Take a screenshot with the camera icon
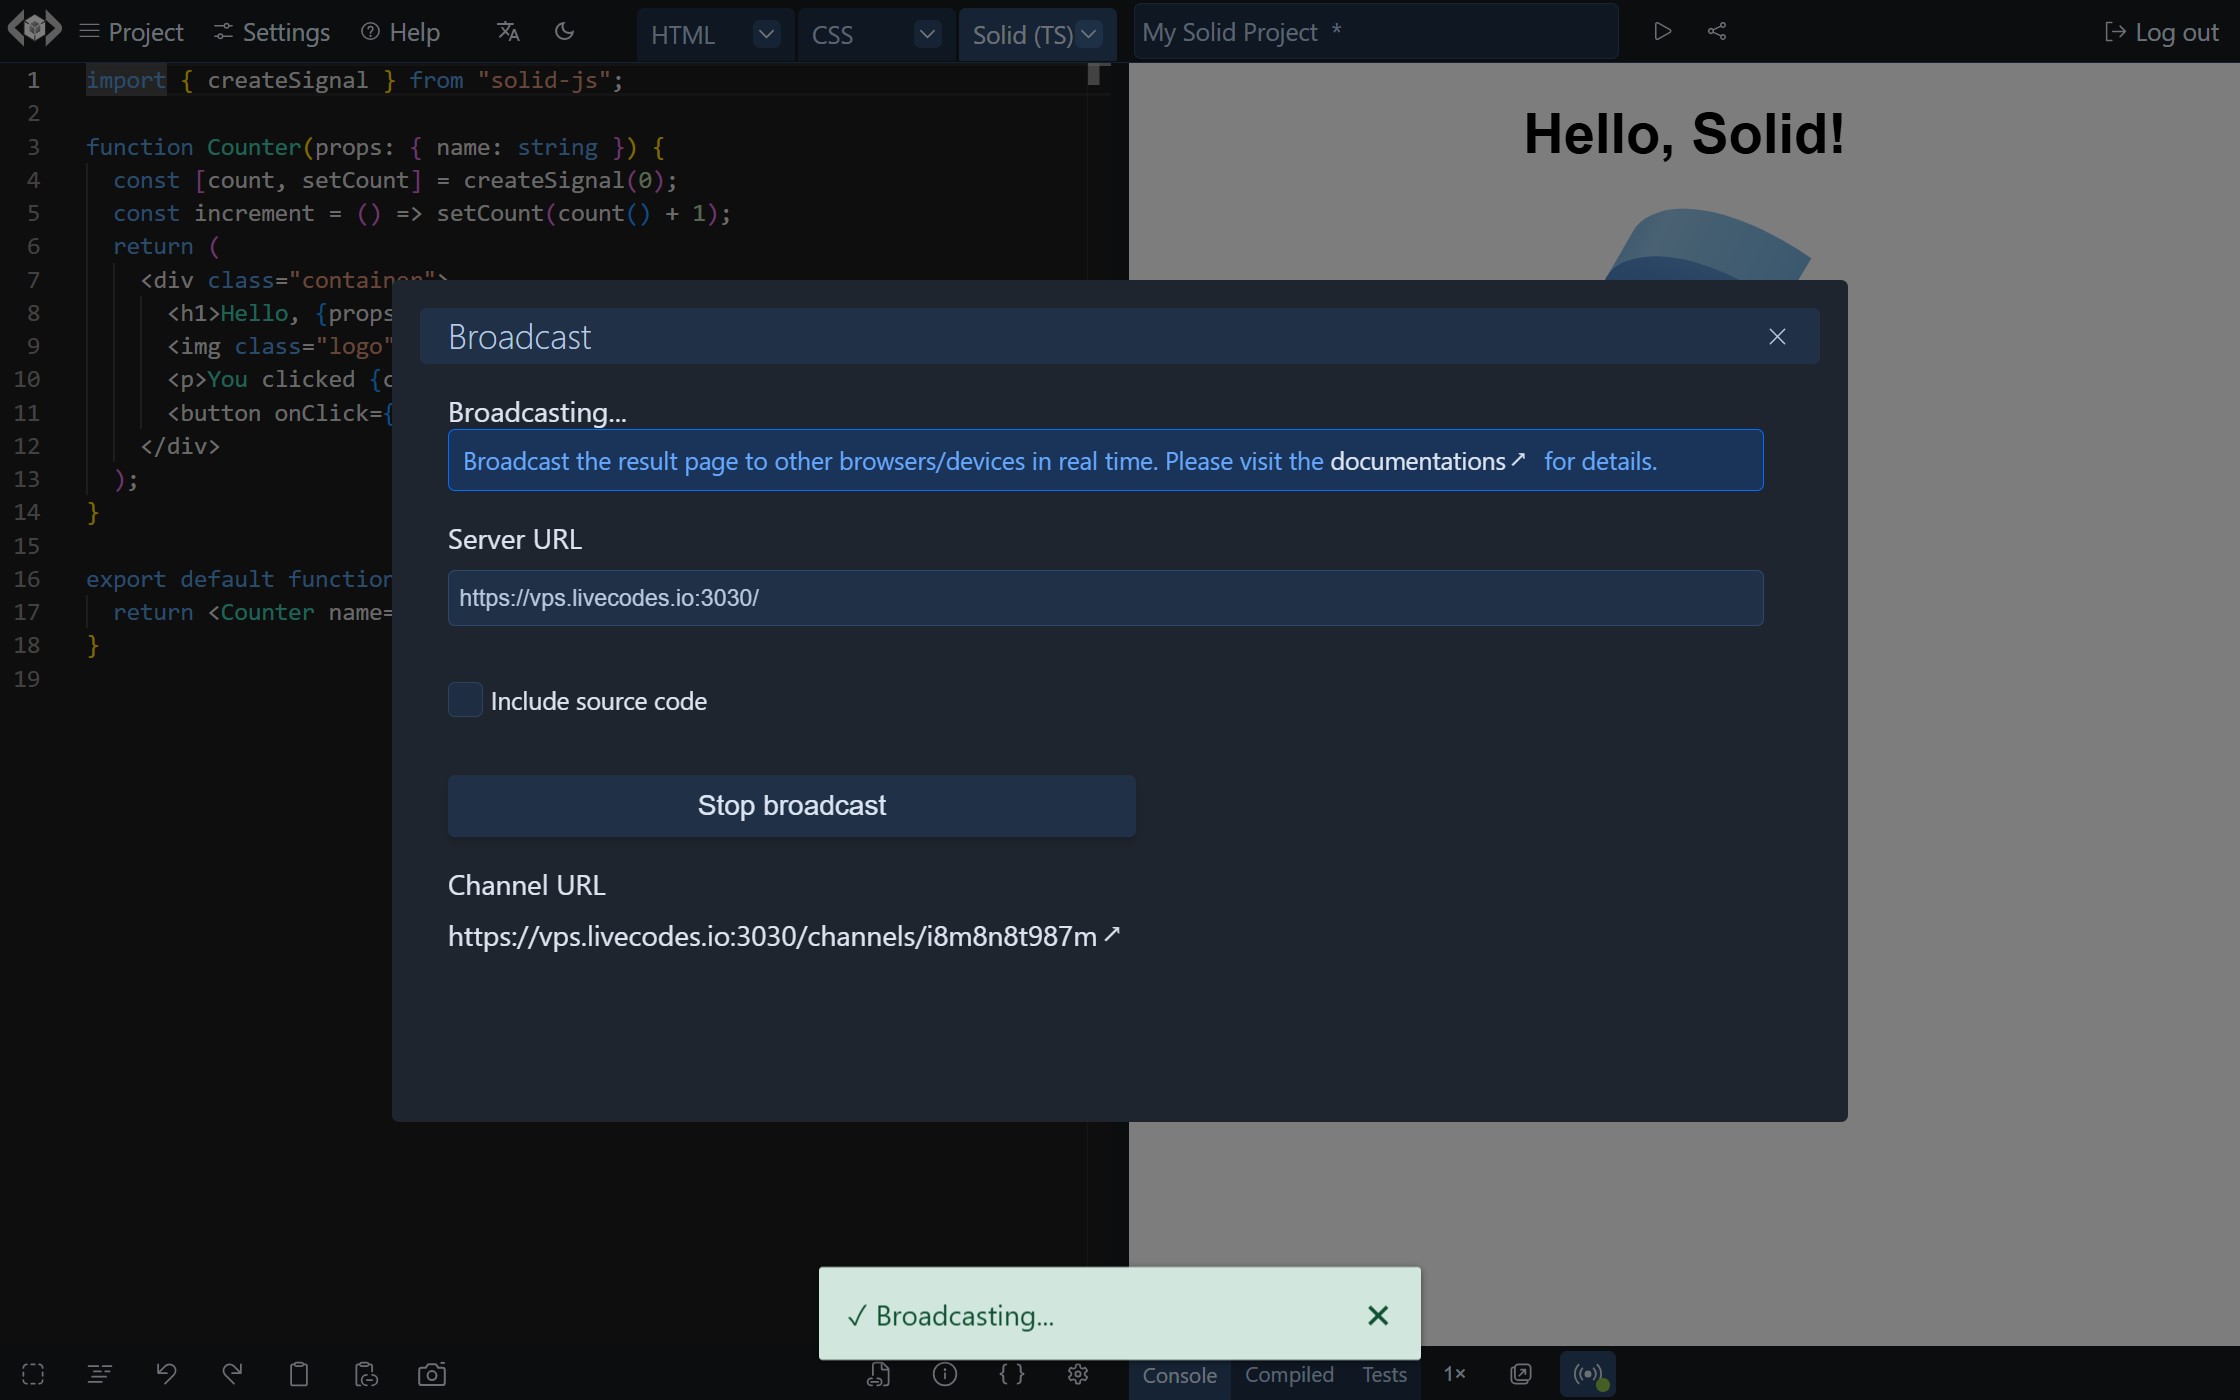 (x=431, y=1373)
